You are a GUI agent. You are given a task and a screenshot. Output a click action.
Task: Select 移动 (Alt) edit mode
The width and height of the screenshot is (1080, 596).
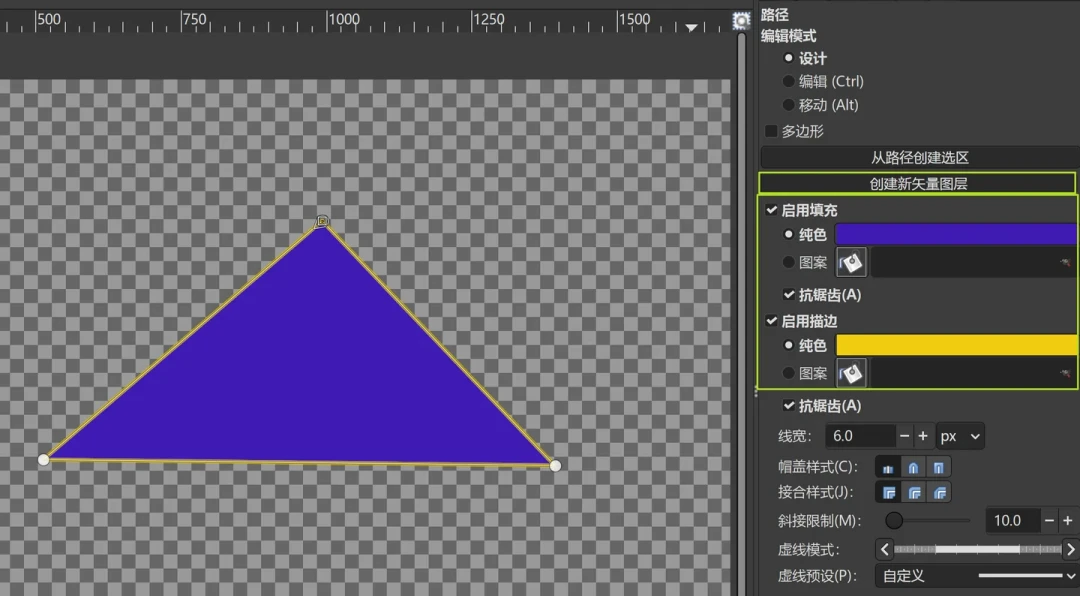pos(821,105)
